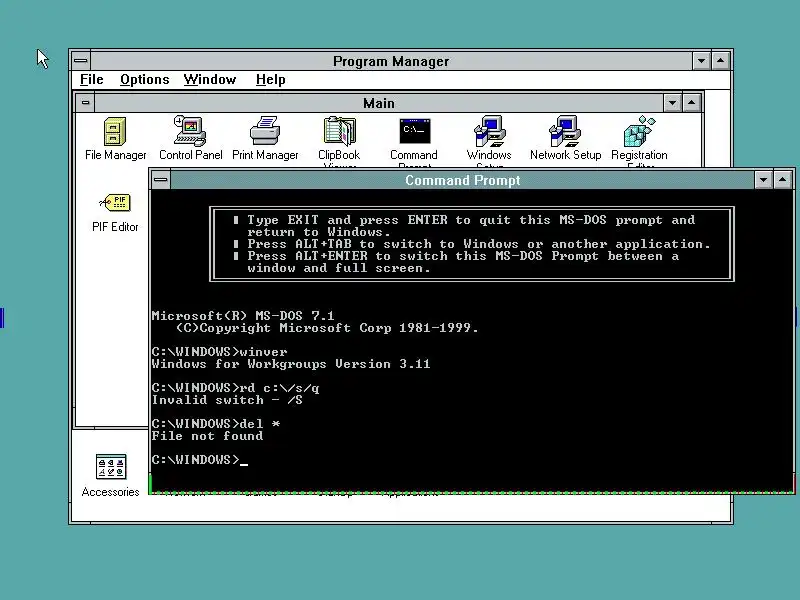Open the Command Prompt control menu box
The width and height of the screenshot is (800, 600).
coord(161,180)
